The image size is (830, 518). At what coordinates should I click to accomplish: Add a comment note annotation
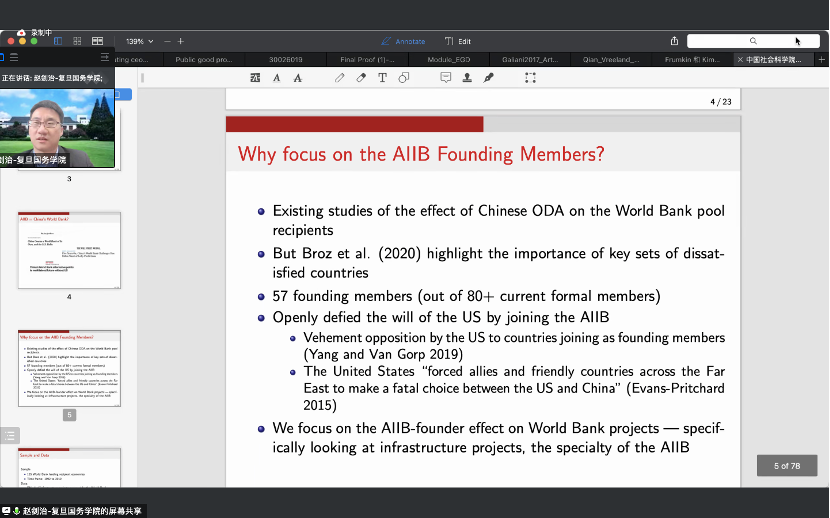[445, 78]
